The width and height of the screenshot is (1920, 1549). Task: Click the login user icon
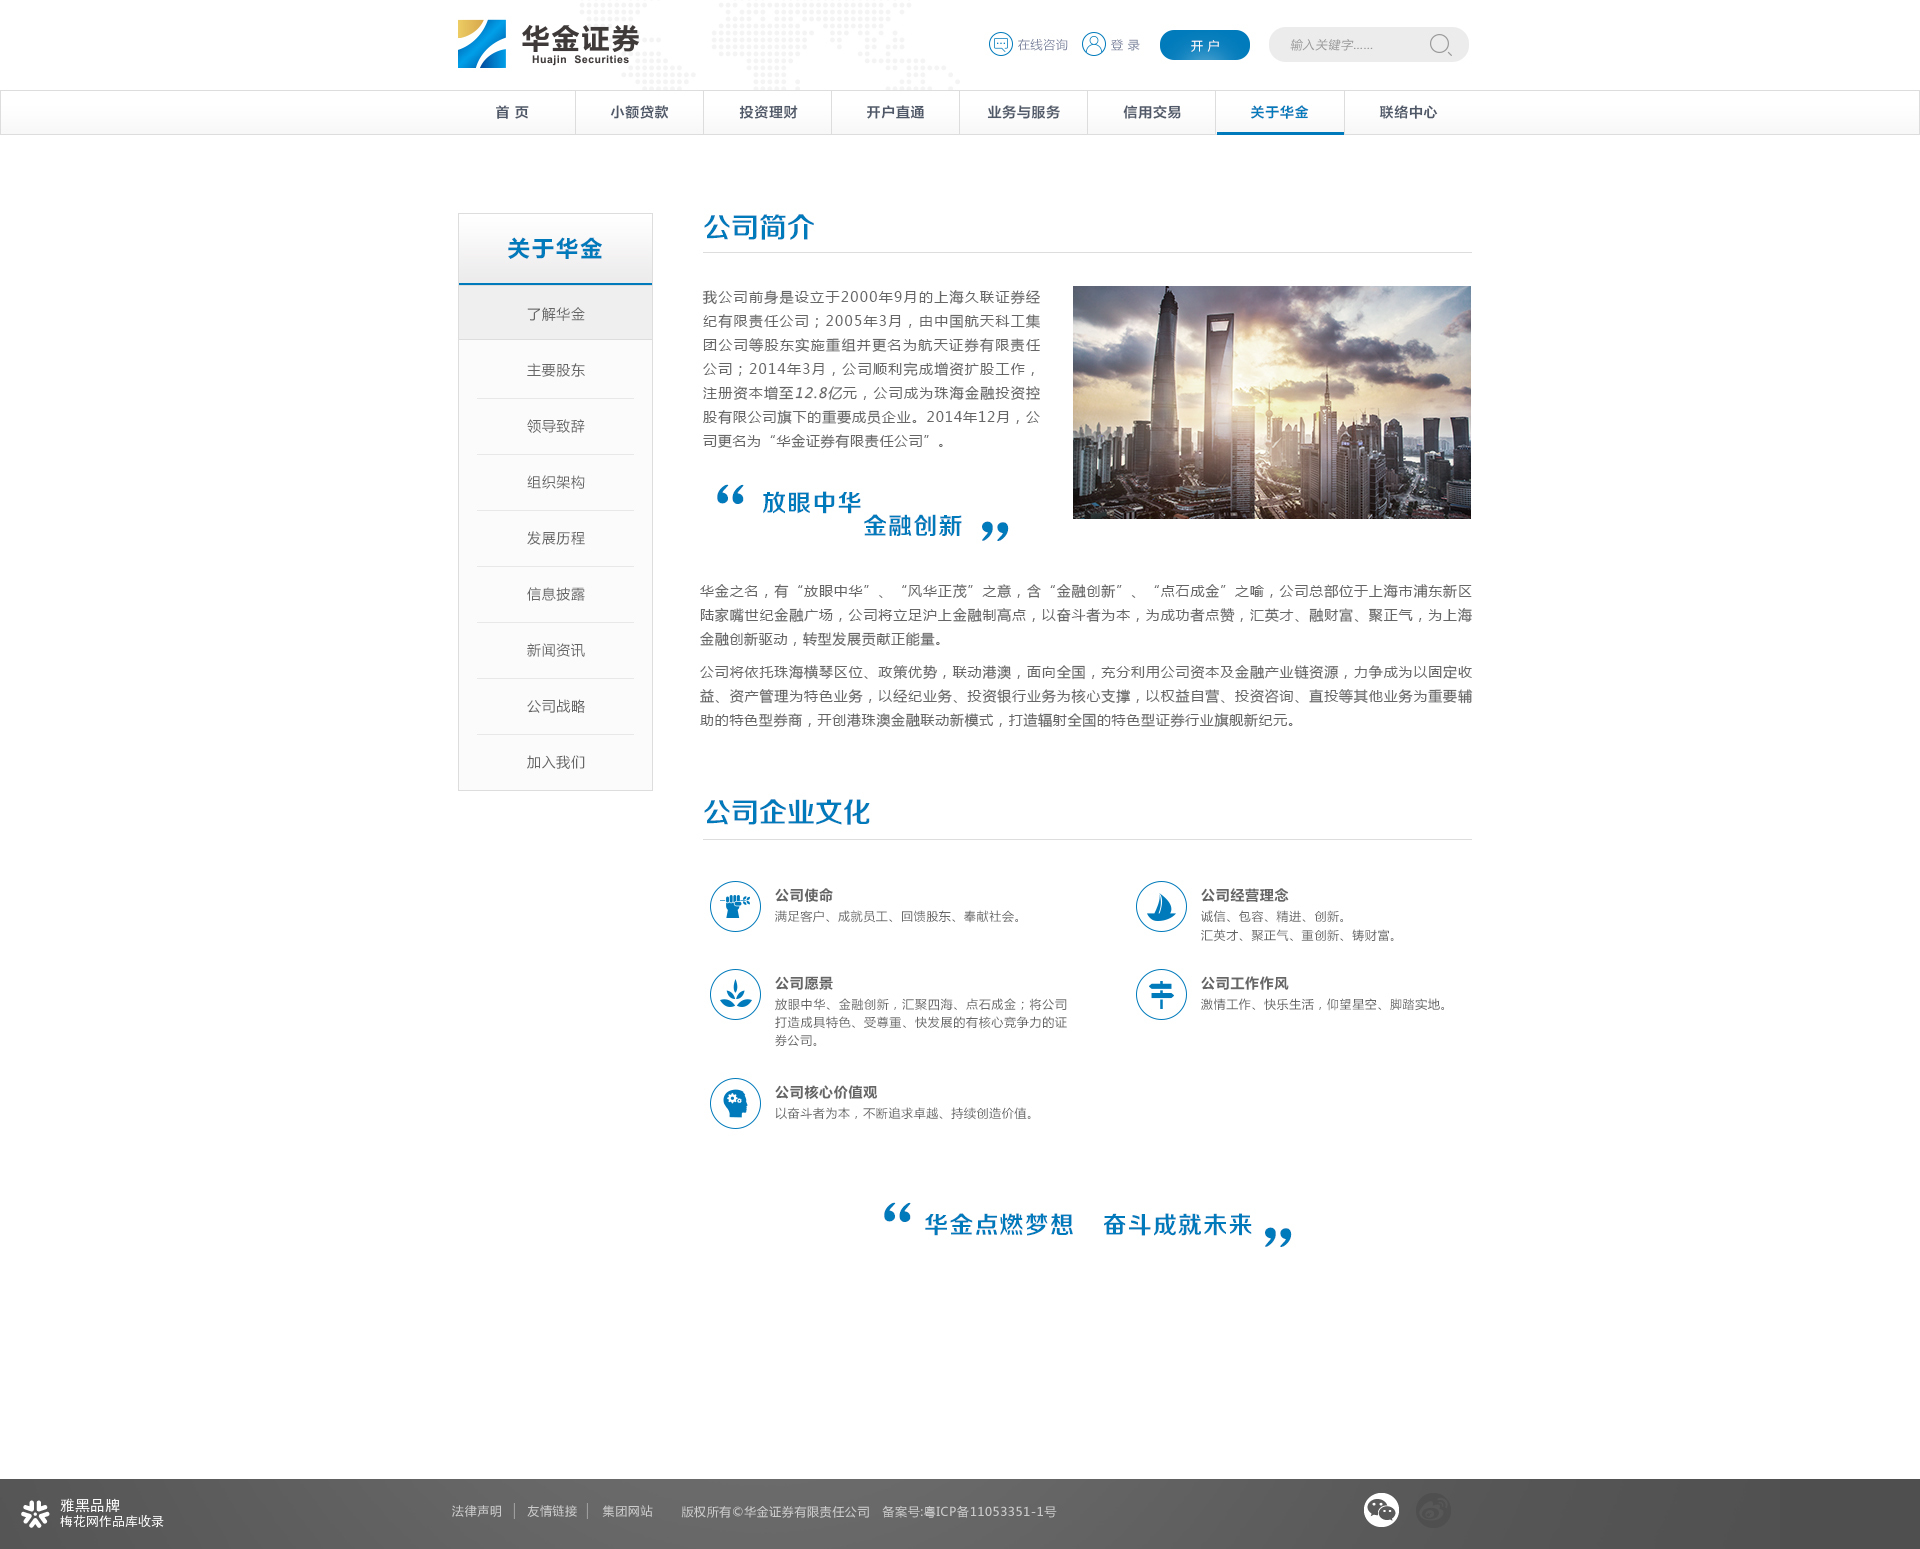tap(1094, 44)
